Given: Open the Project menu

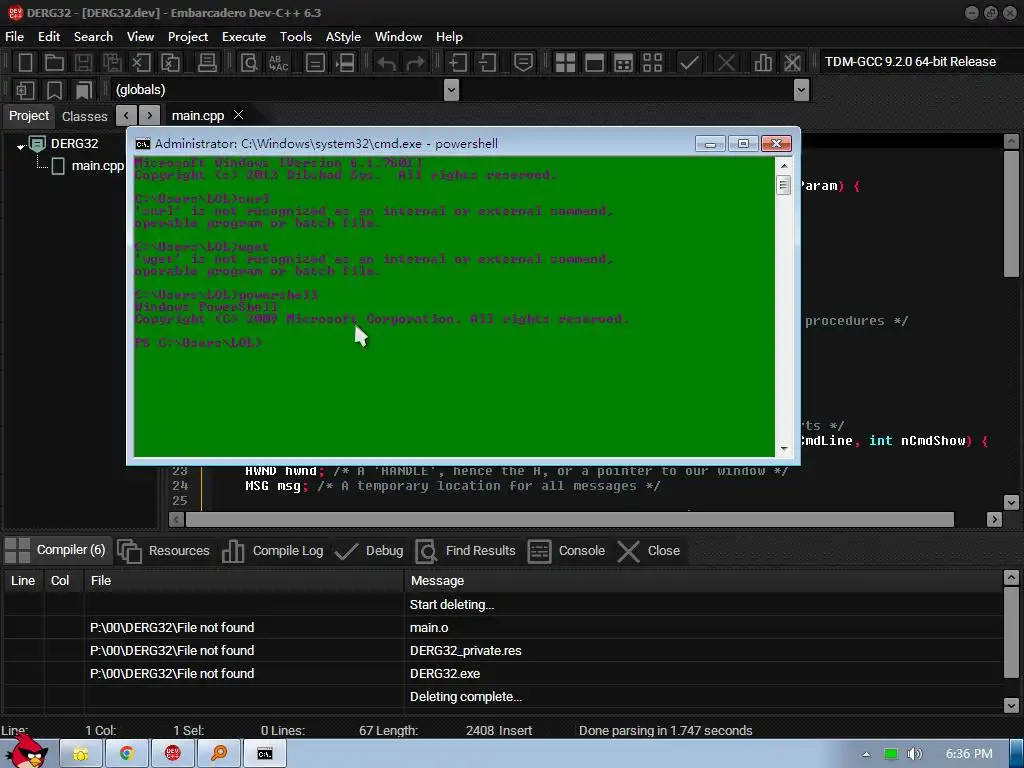Looking at the screenshot, I should point(188,37).
